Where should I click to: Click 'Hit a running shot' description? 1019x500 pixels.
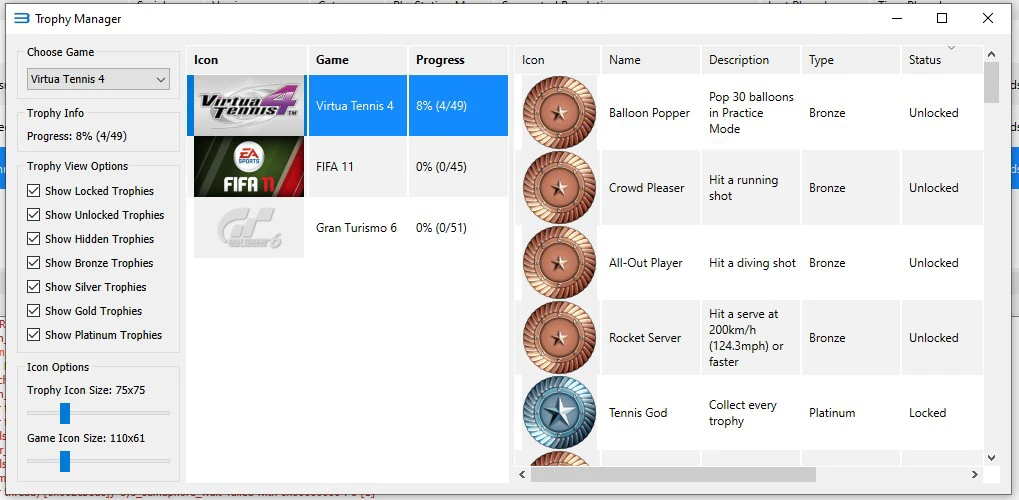tap(743, 188)
